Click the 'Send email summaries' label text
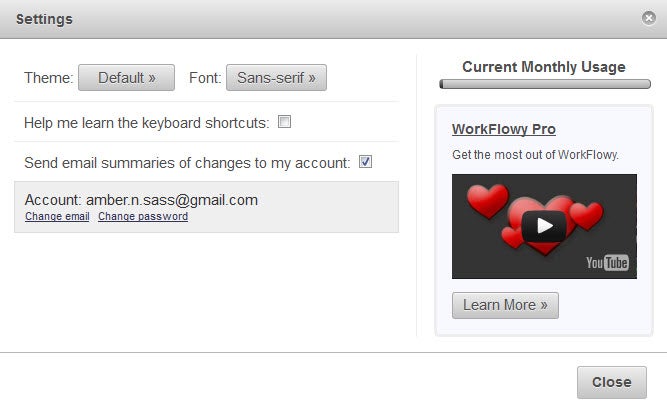The width and height of the screenshot is (667, 410). (187, 162)
